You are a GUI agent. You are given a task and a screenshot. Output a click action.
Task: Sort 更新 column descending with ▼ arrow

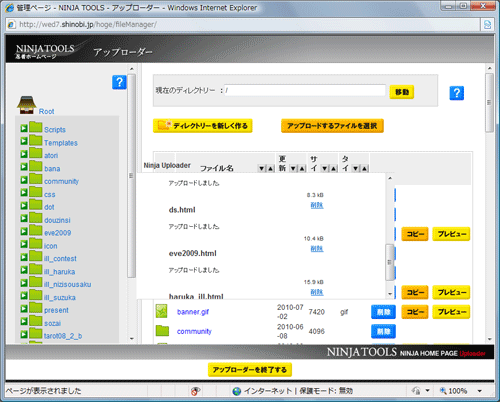[x=293, y=169]
